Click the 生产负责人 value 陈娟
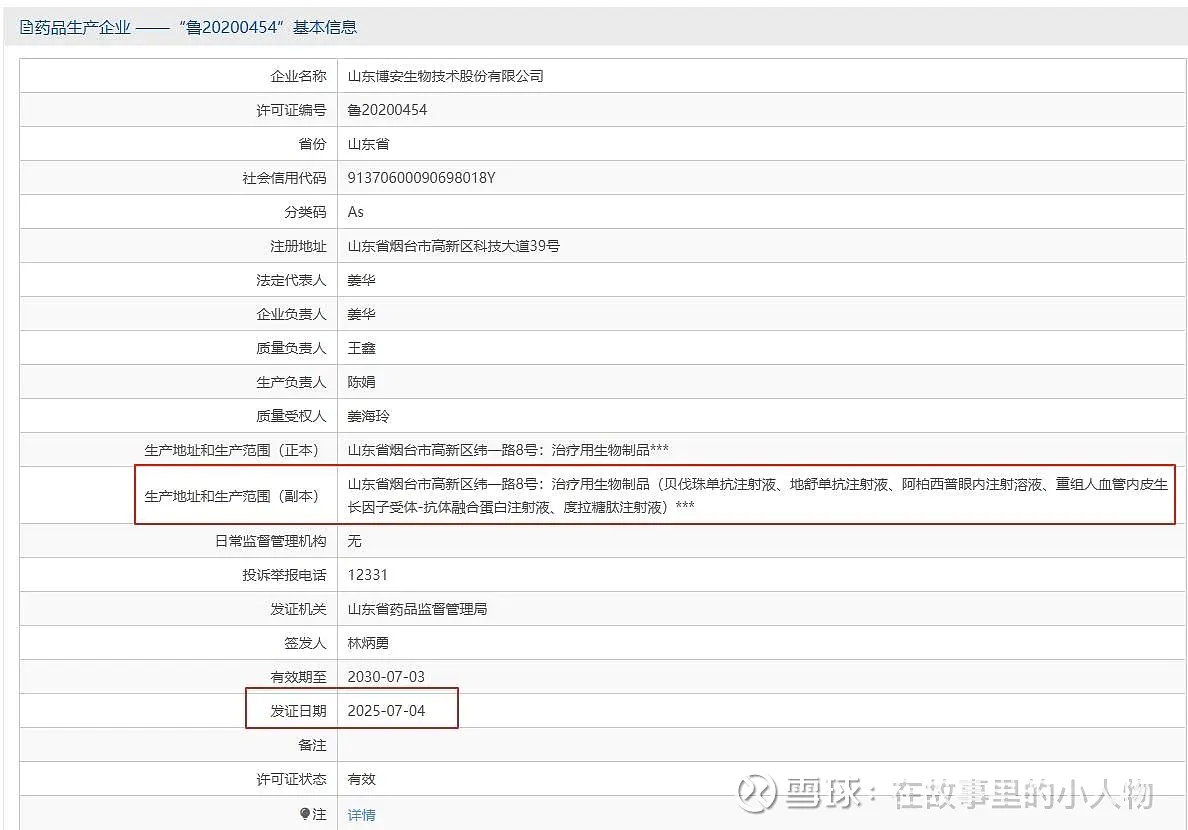 [361, 382]
